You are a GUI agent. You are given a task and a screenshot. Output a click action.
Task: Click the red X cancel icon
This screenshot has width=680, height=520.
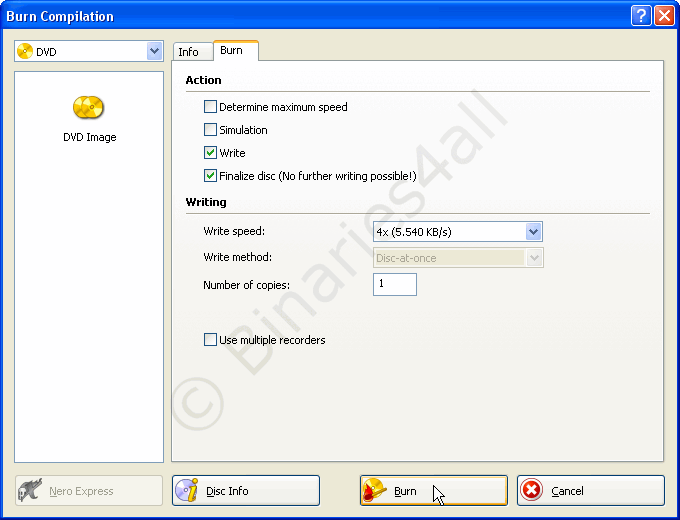pyautogui.click(x=532, y=491)
